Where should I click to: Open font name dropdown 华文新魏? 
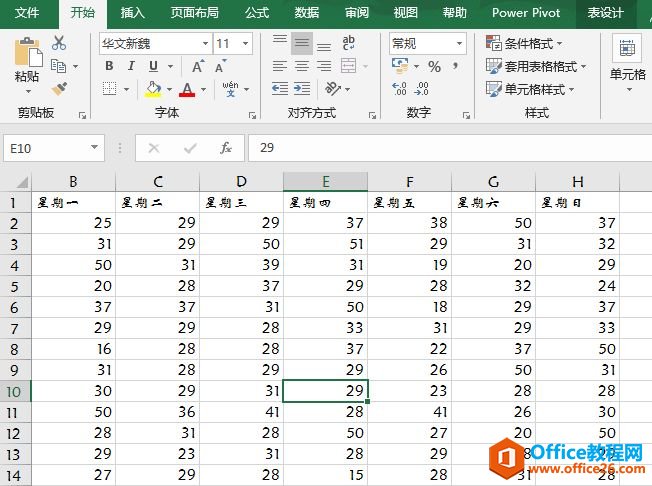click(x=205, y=43)
